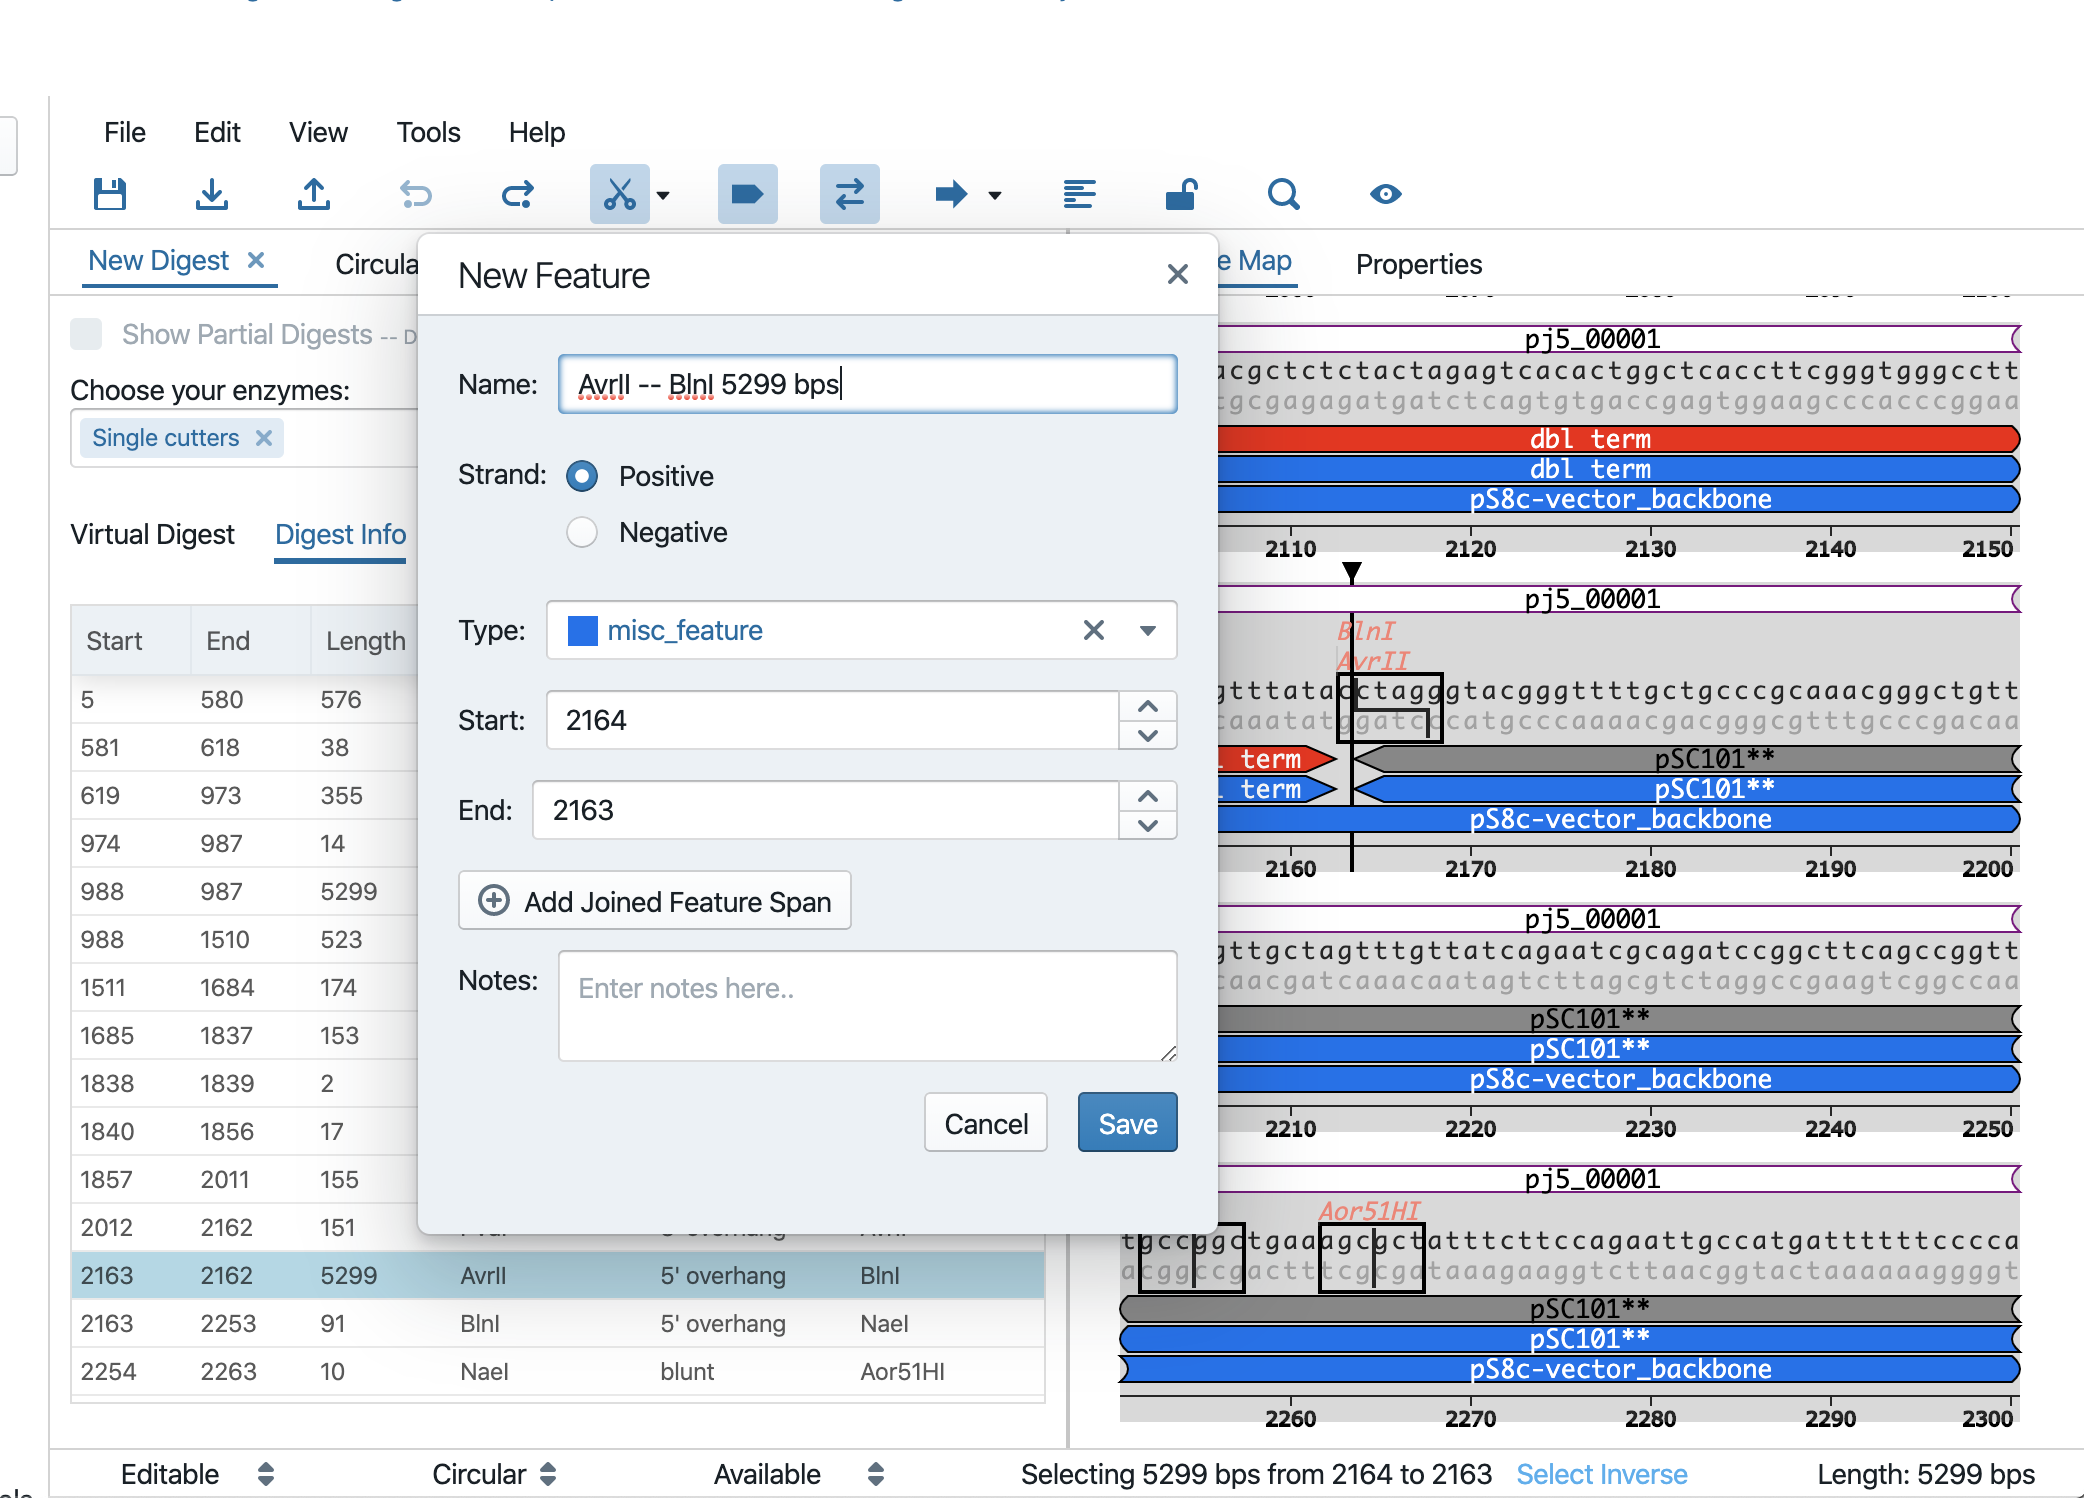
Task: Select the Positive strand radio button
Action: click(582, 476)
